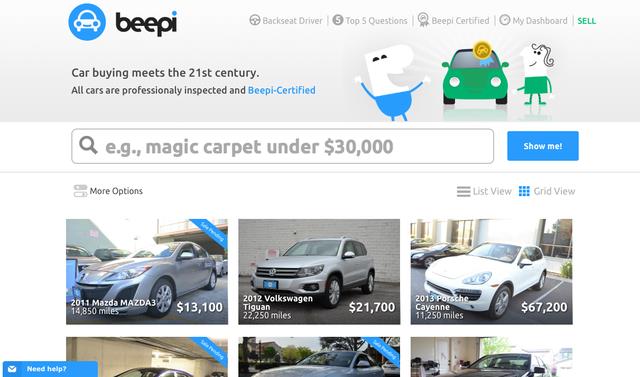This screenshot has height=377, width=640.
Task: Click the number 5 circle icon
Action: click(x=338, y=20)
